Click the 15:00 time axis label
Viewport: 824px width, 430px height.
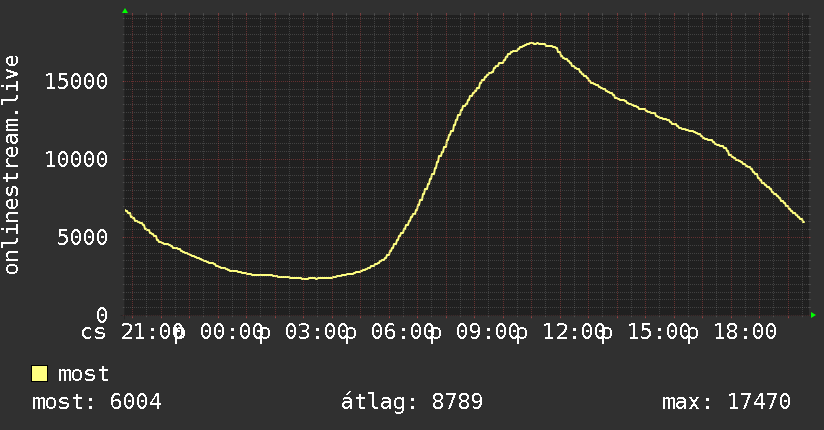pos(660,332)
